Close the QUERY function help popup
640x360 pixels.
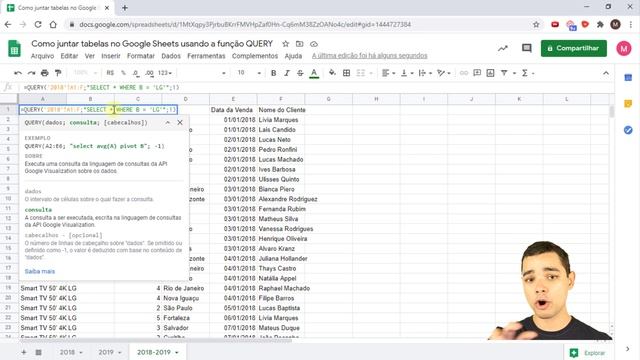tap(180, 122)
